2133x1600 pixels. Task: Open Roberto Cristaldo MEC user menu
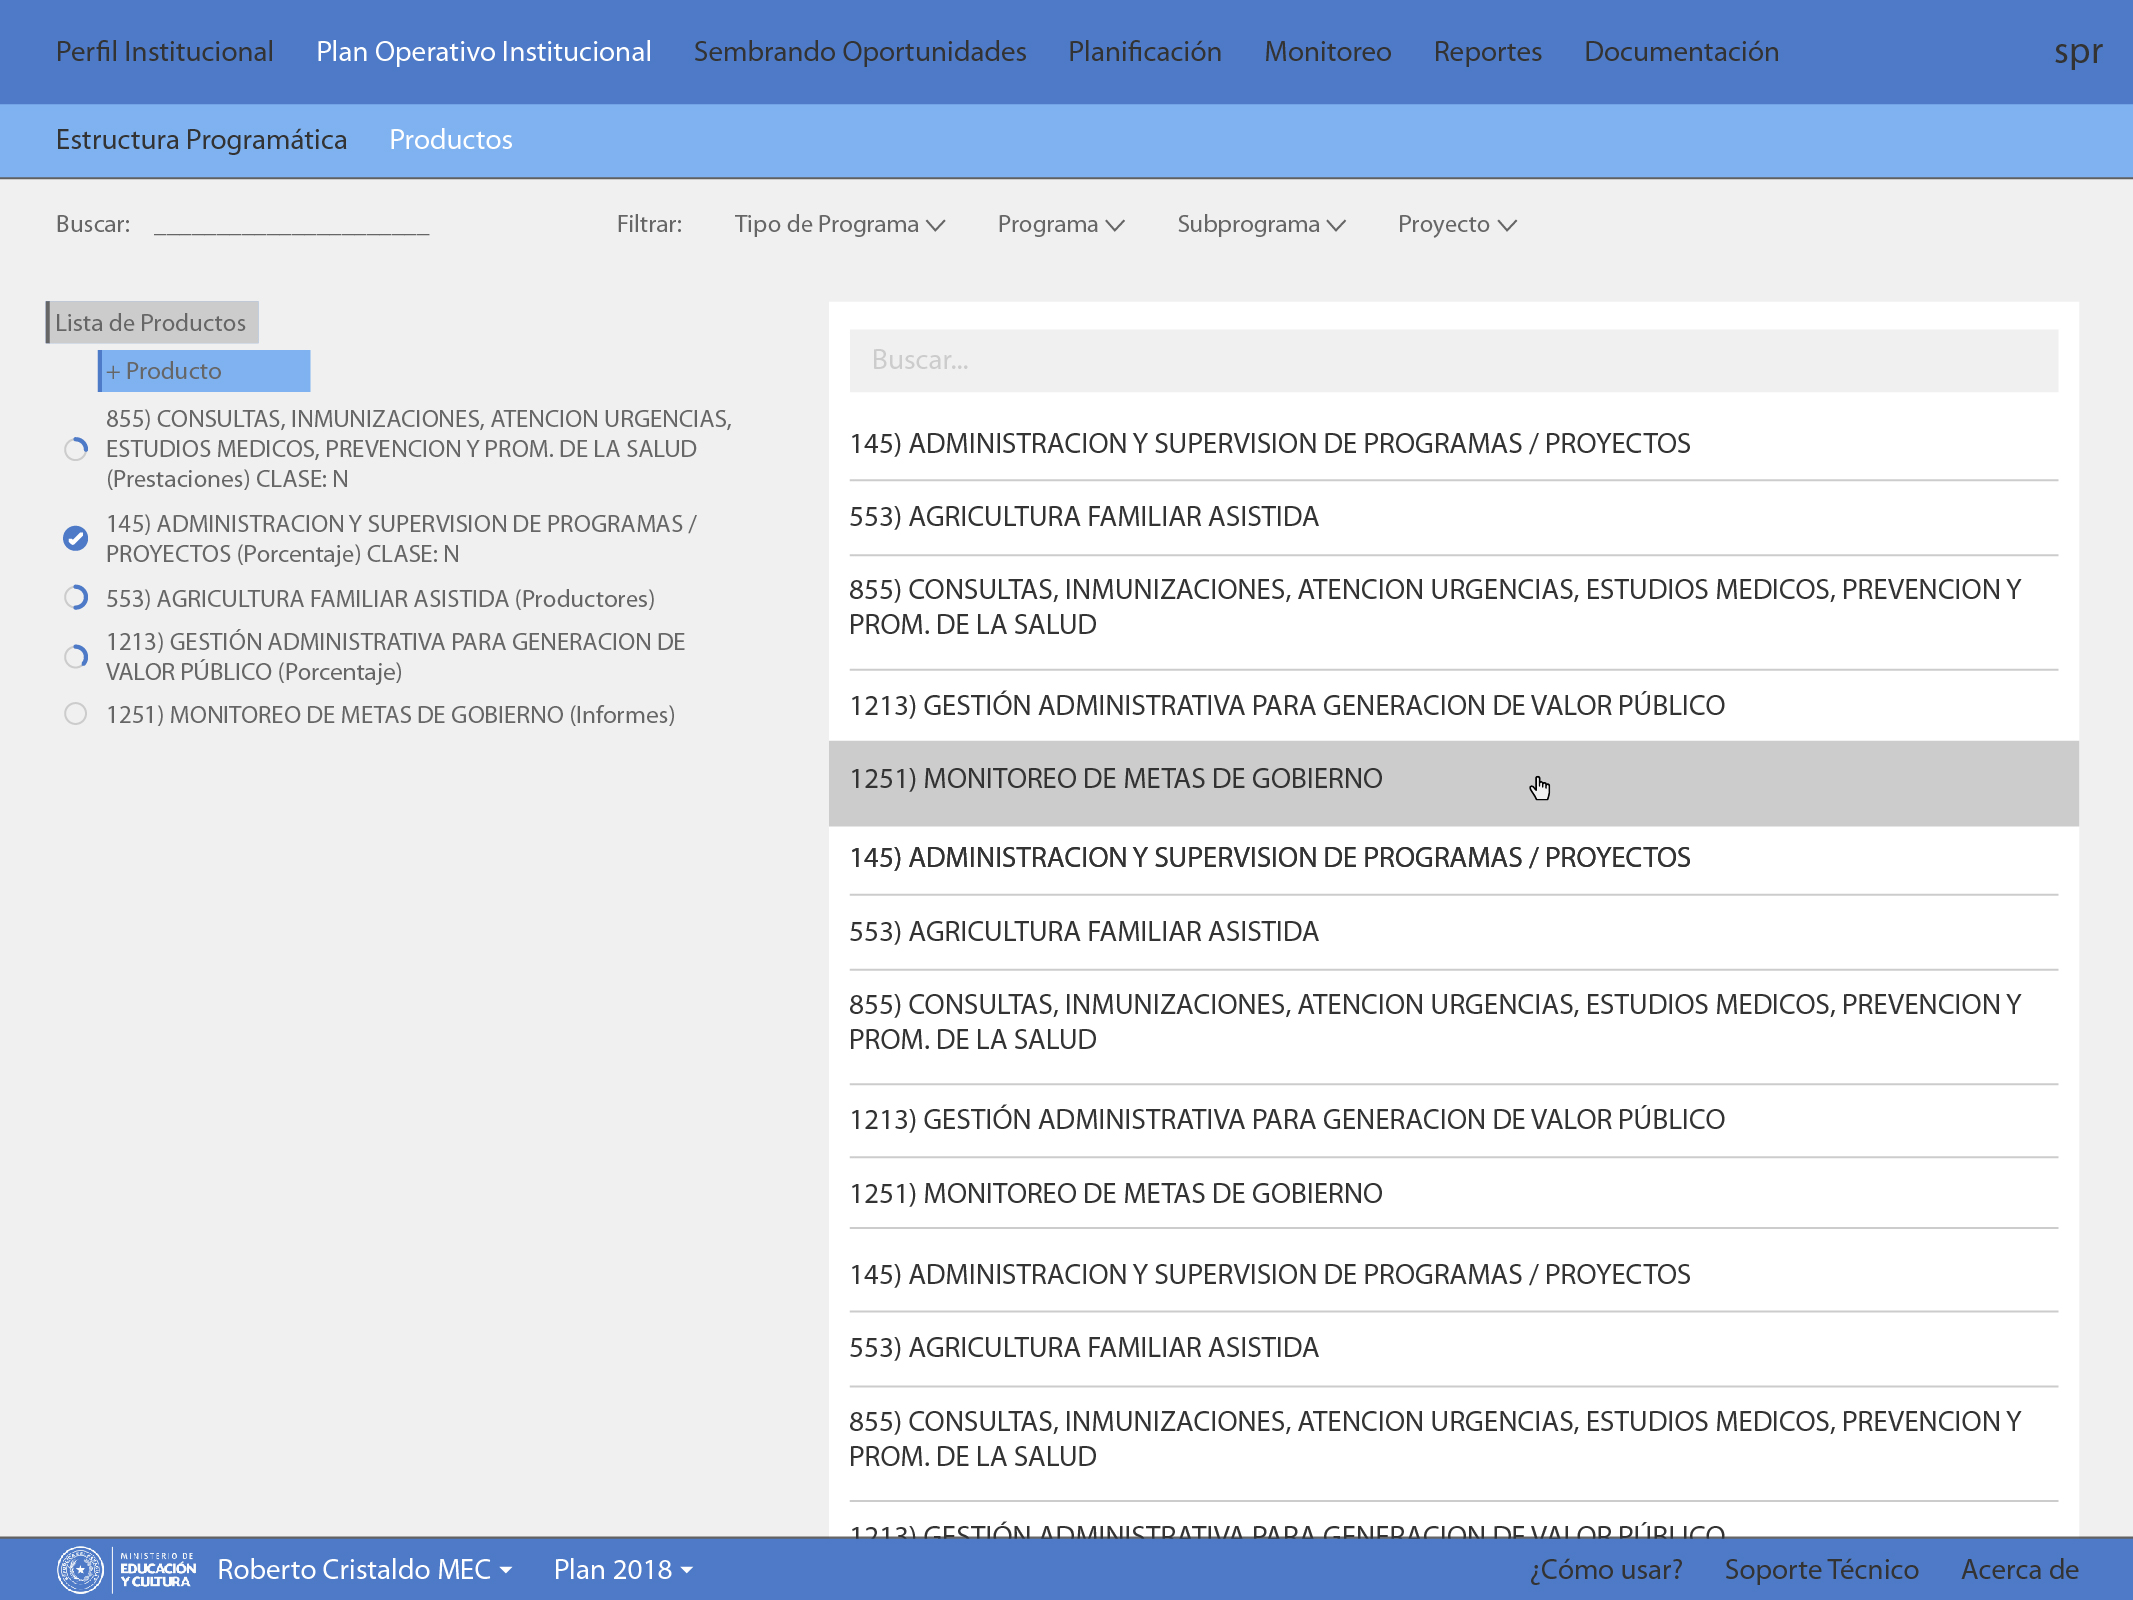tap(364, 1569)
